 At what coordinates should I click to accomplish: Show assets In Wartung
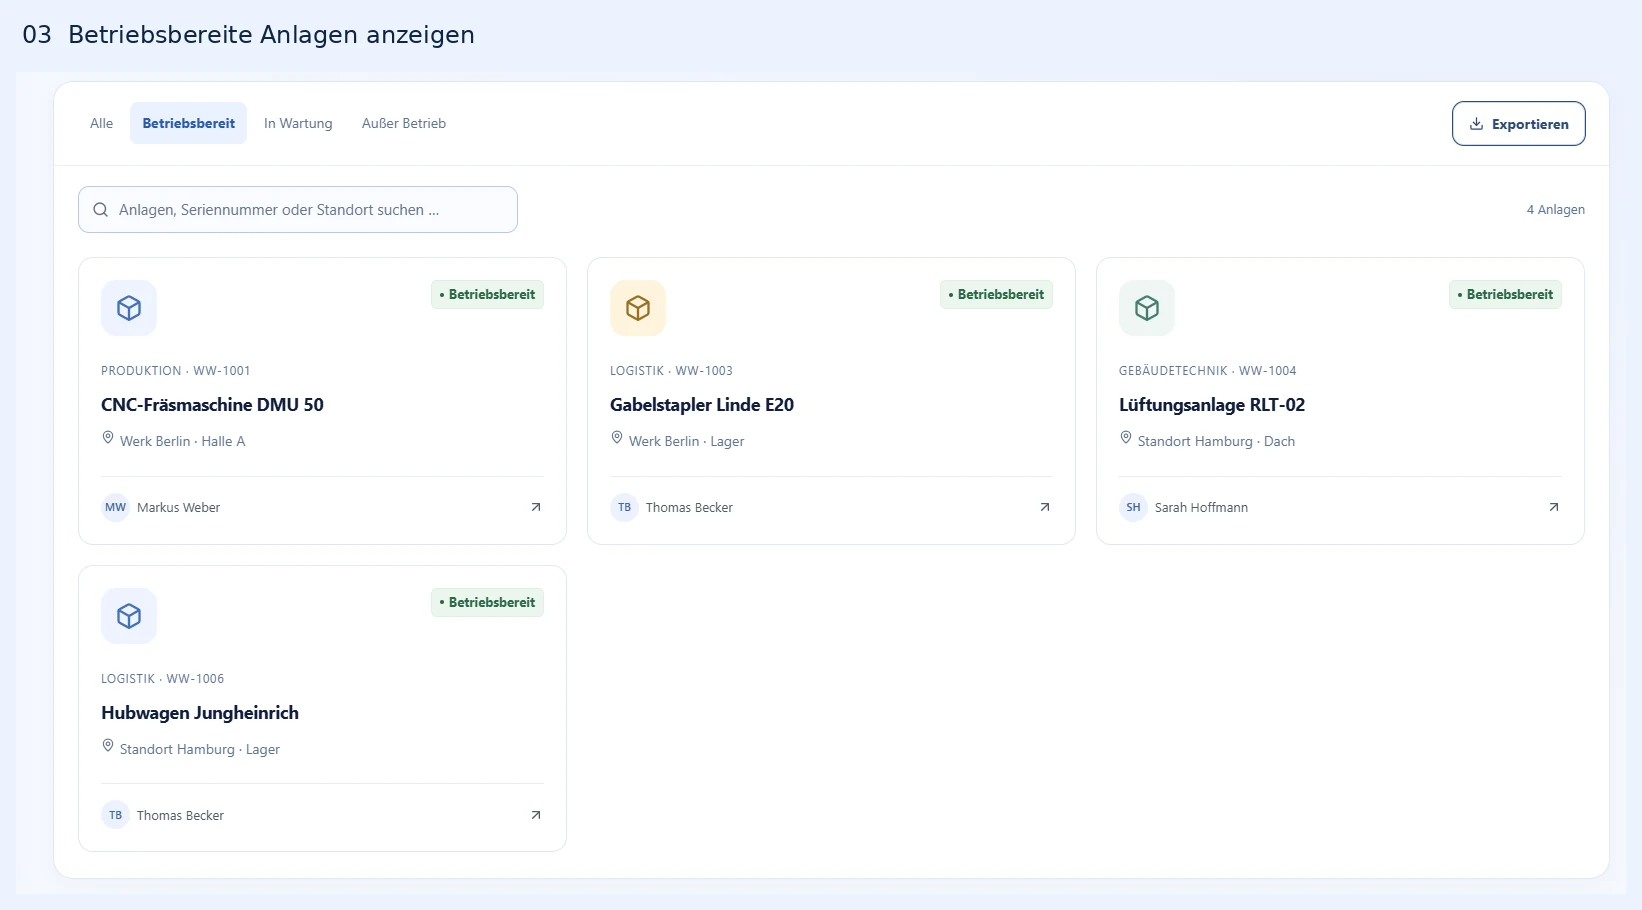298,123
